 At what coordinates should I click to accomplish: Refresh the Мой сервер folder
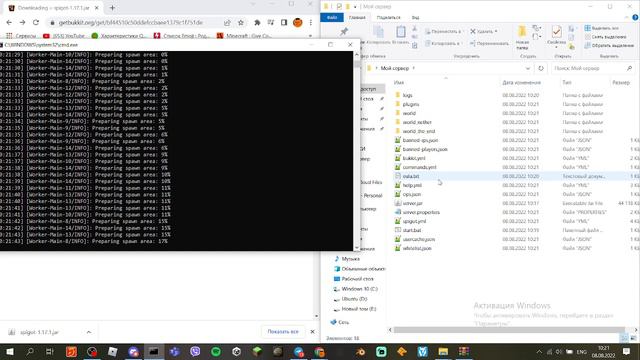[x=541, y=68]
